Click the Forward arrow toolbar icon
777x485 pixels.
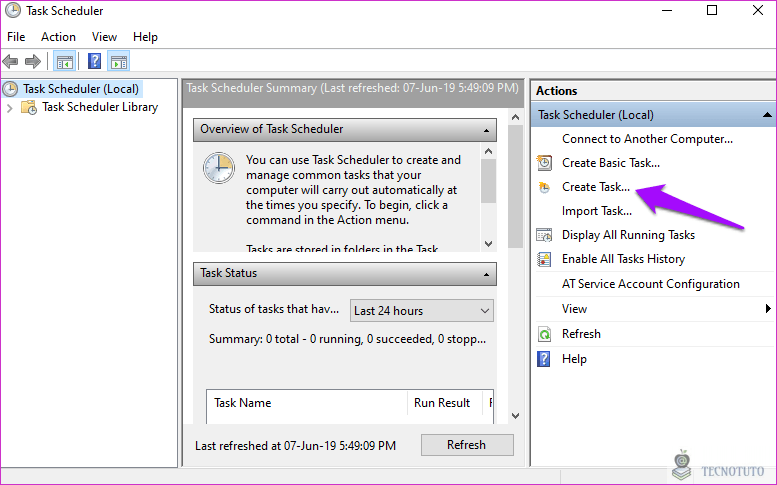tap(33, 62)
